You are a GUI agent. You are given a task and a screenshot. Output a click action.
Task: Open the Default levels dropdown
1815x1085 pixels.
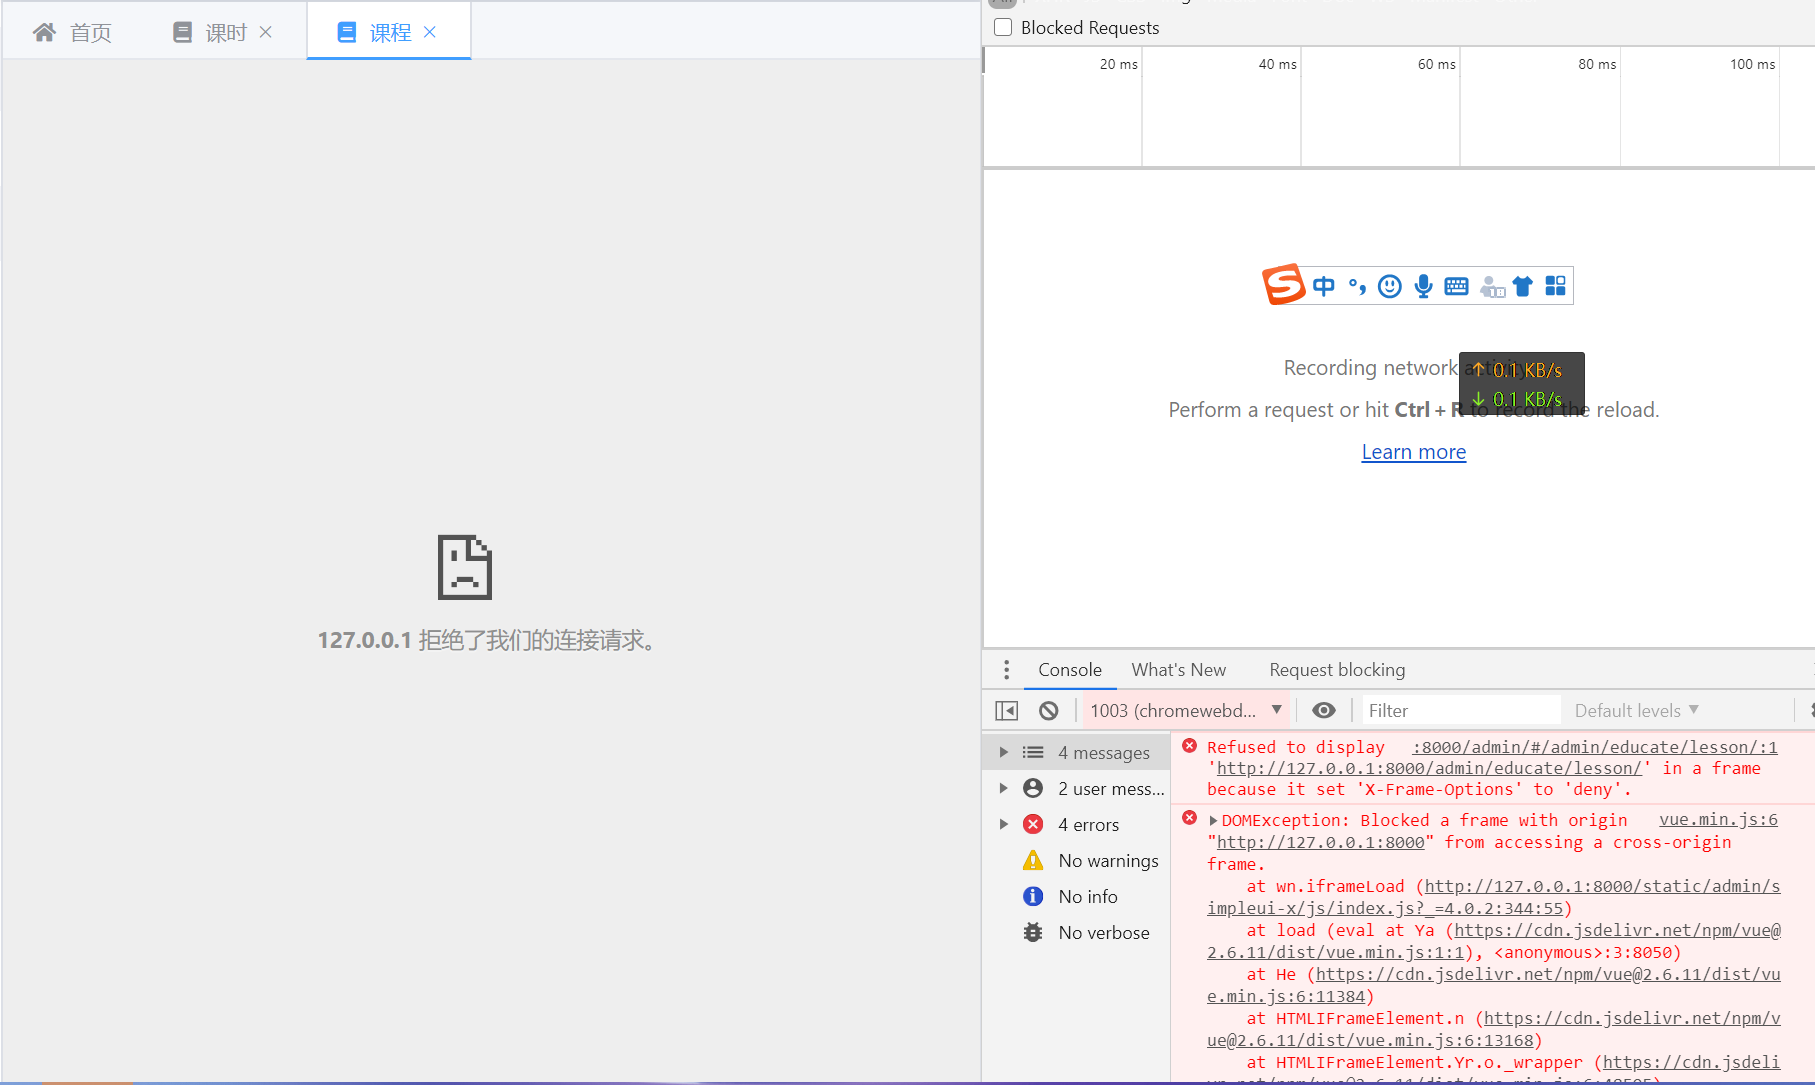[x=1634, y=710]
